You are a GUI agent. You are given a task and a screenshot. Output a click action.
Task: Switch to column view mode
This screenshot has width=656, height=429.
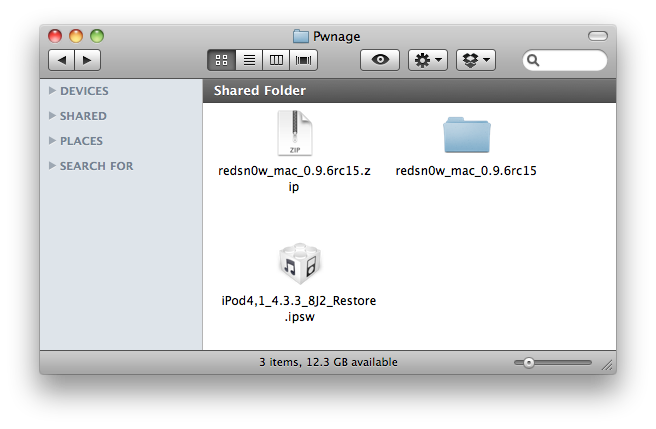[276, 61]
